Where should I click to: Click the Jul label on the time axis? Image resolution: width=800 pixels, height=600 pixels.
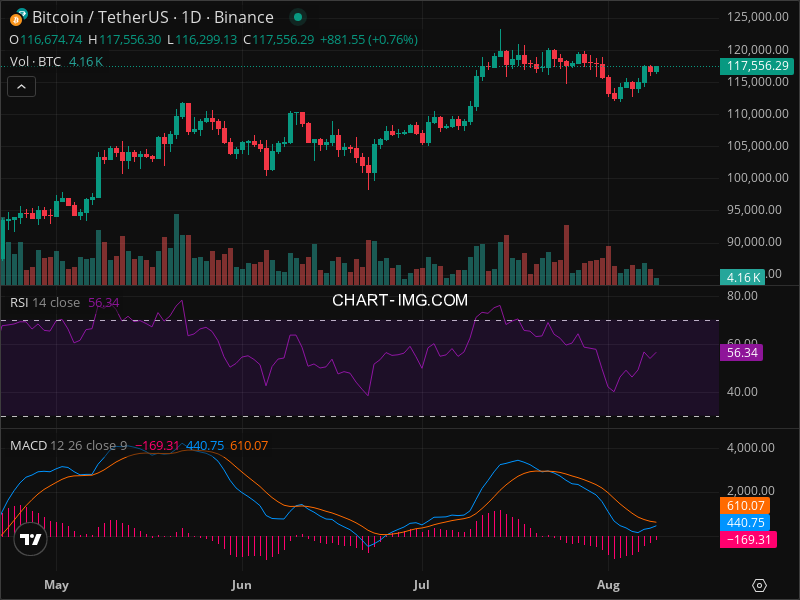click(421, 585)
